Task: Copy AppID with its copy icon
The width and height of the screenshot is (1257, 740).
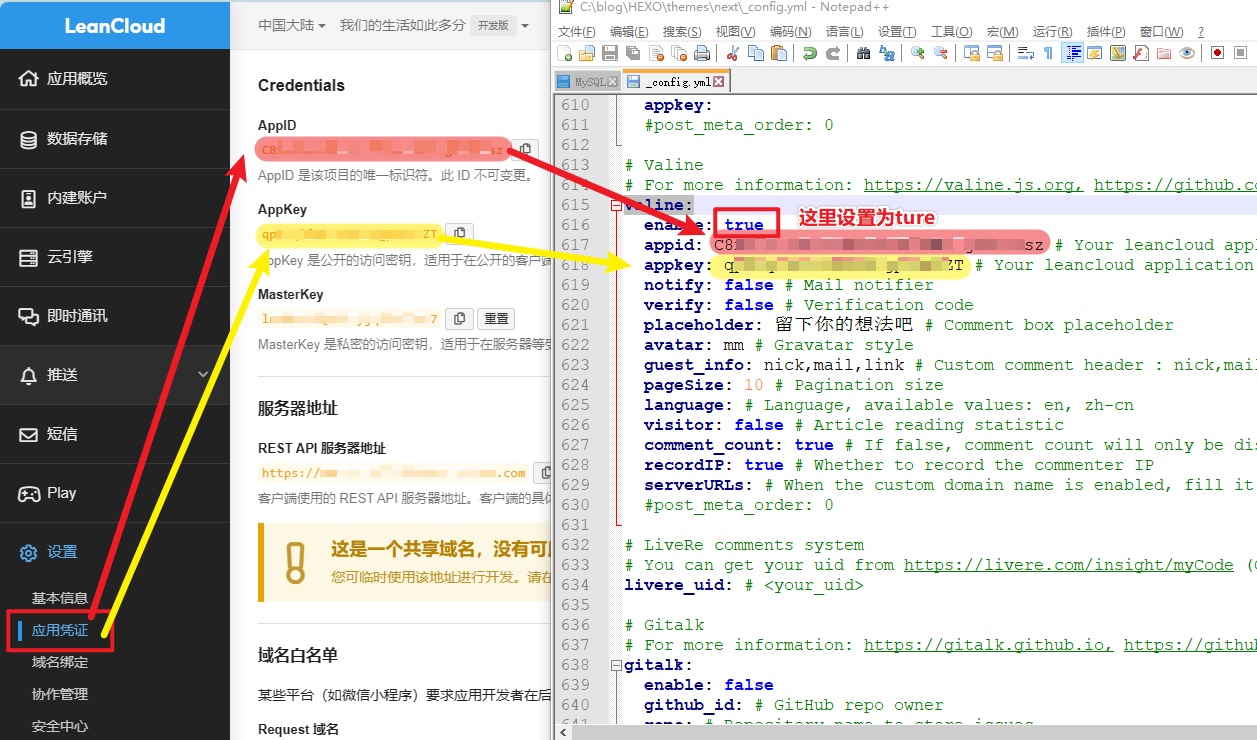Action: point(524,150)
